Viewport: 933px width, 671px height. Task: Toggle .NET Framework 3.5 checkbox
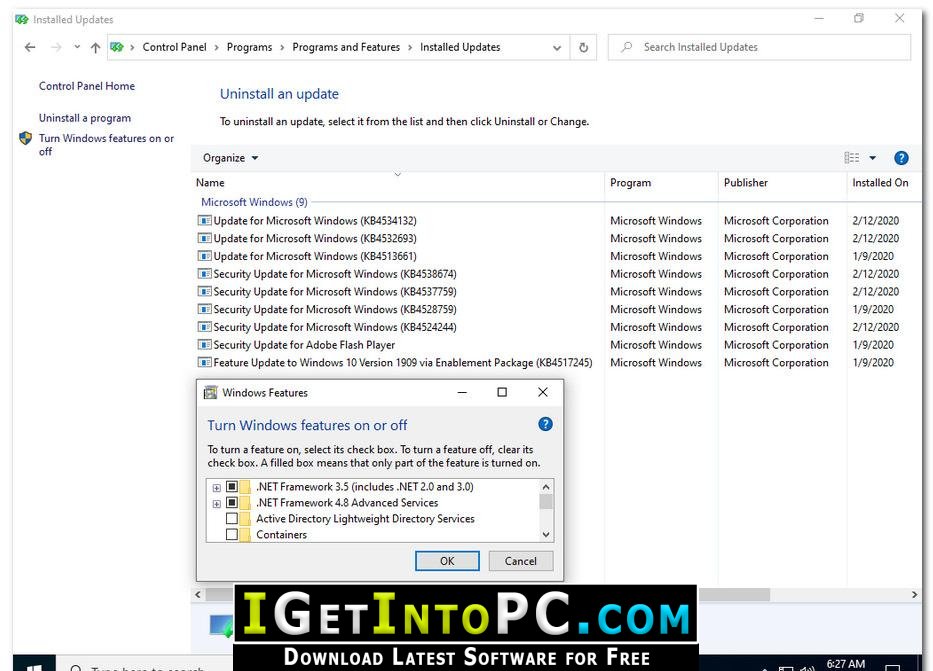tap(231, 487)
